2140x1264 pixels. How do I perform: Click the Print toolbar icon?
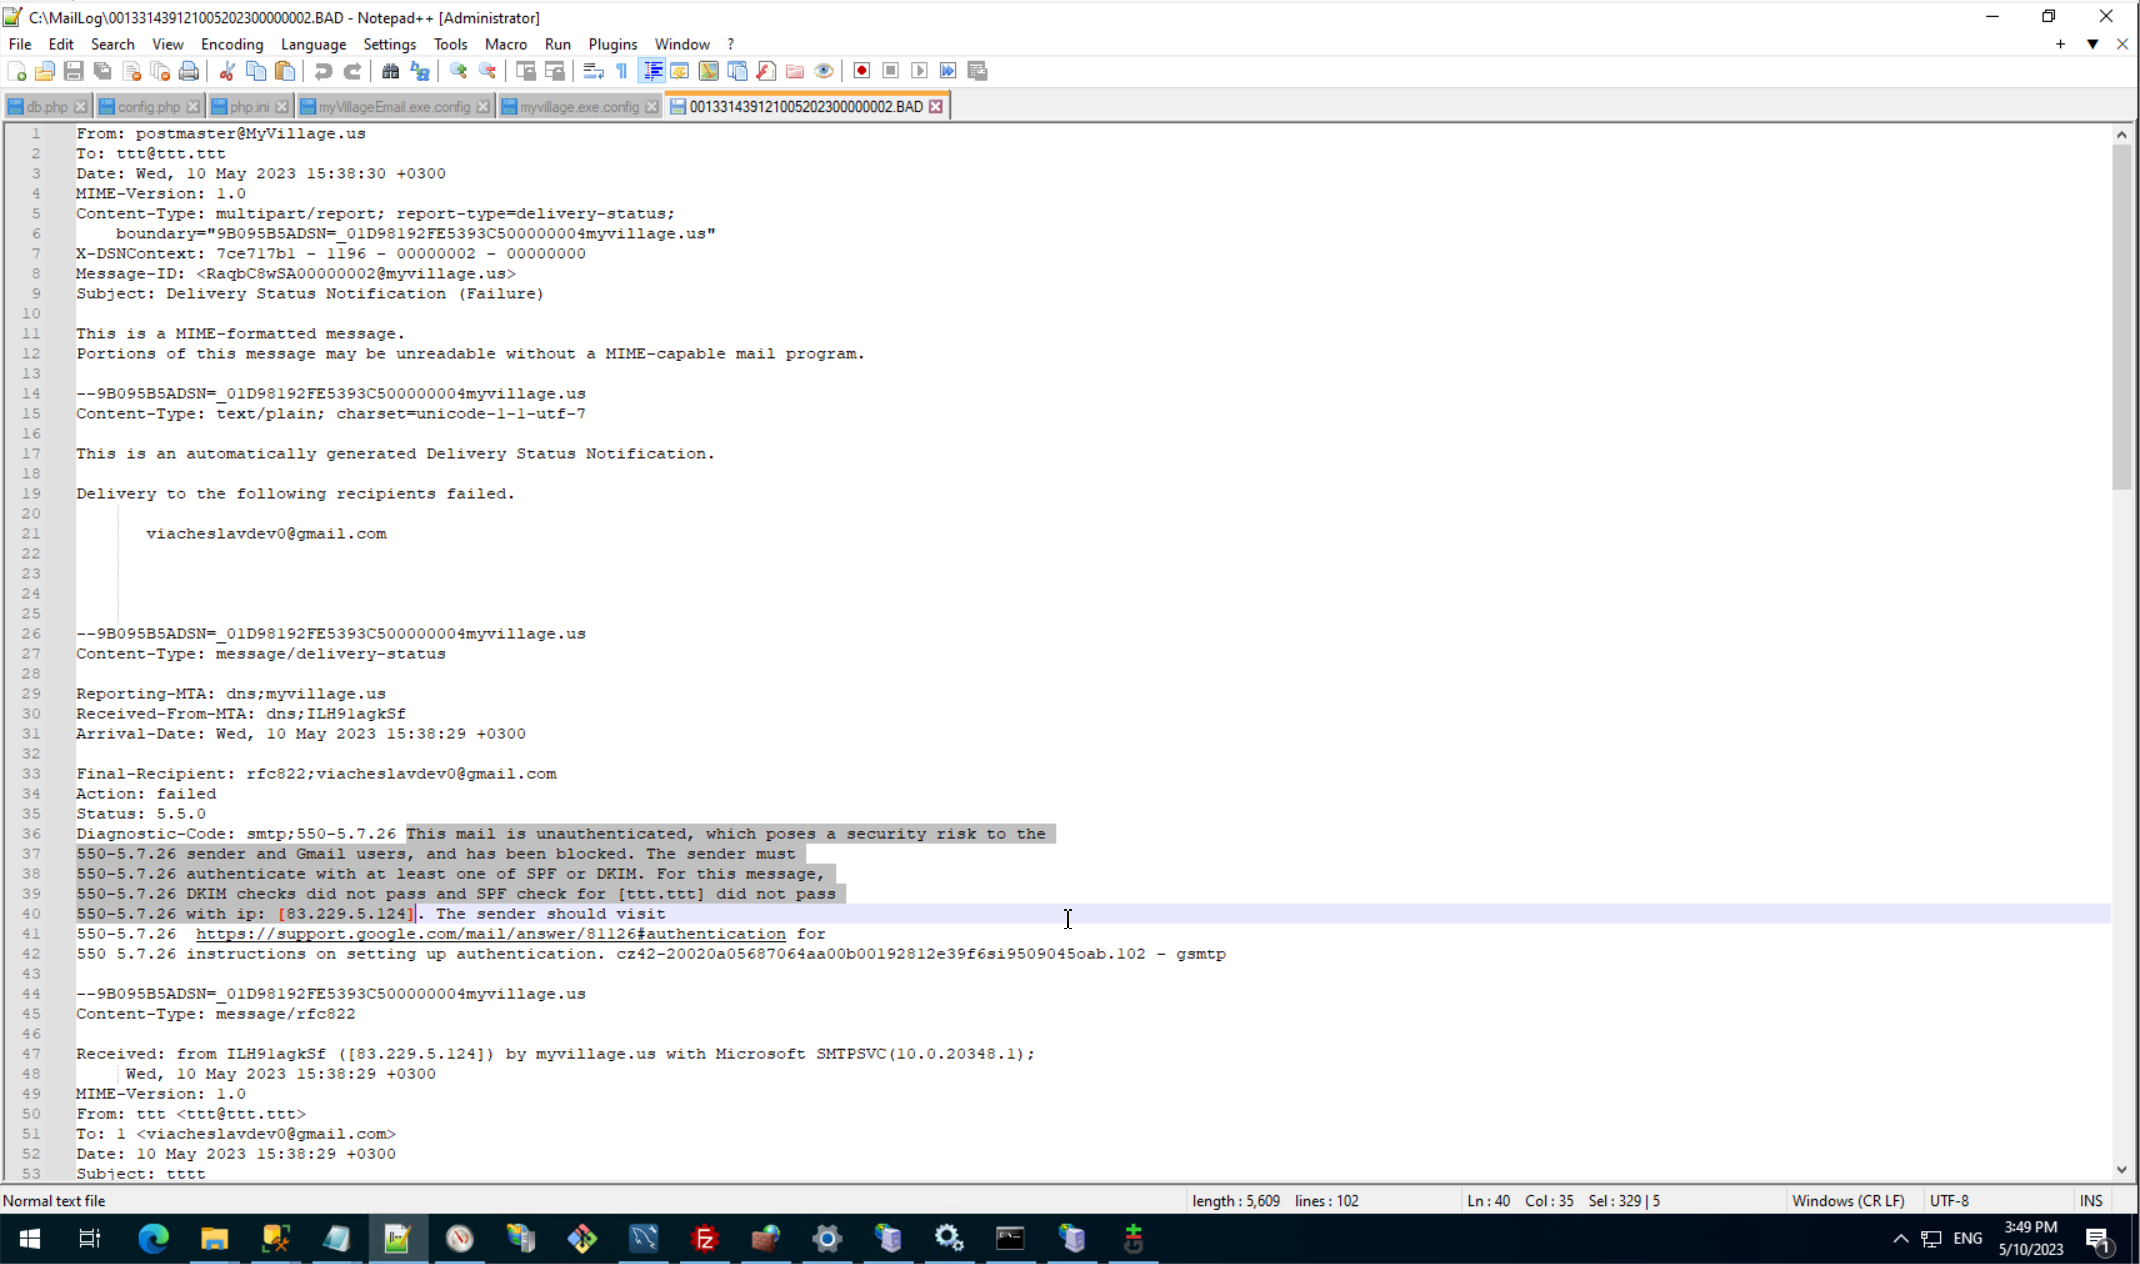pyautogui.click(x=189, y=71)
